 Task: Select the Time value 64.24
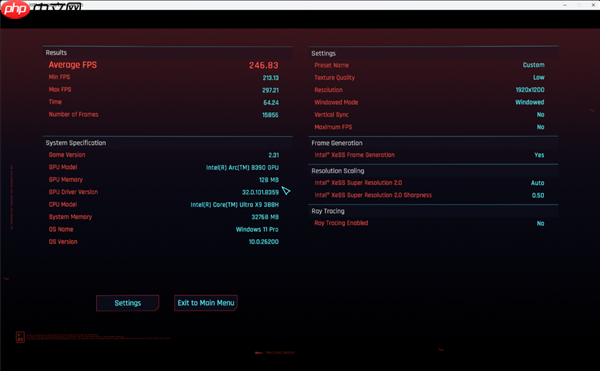[271, 103]
